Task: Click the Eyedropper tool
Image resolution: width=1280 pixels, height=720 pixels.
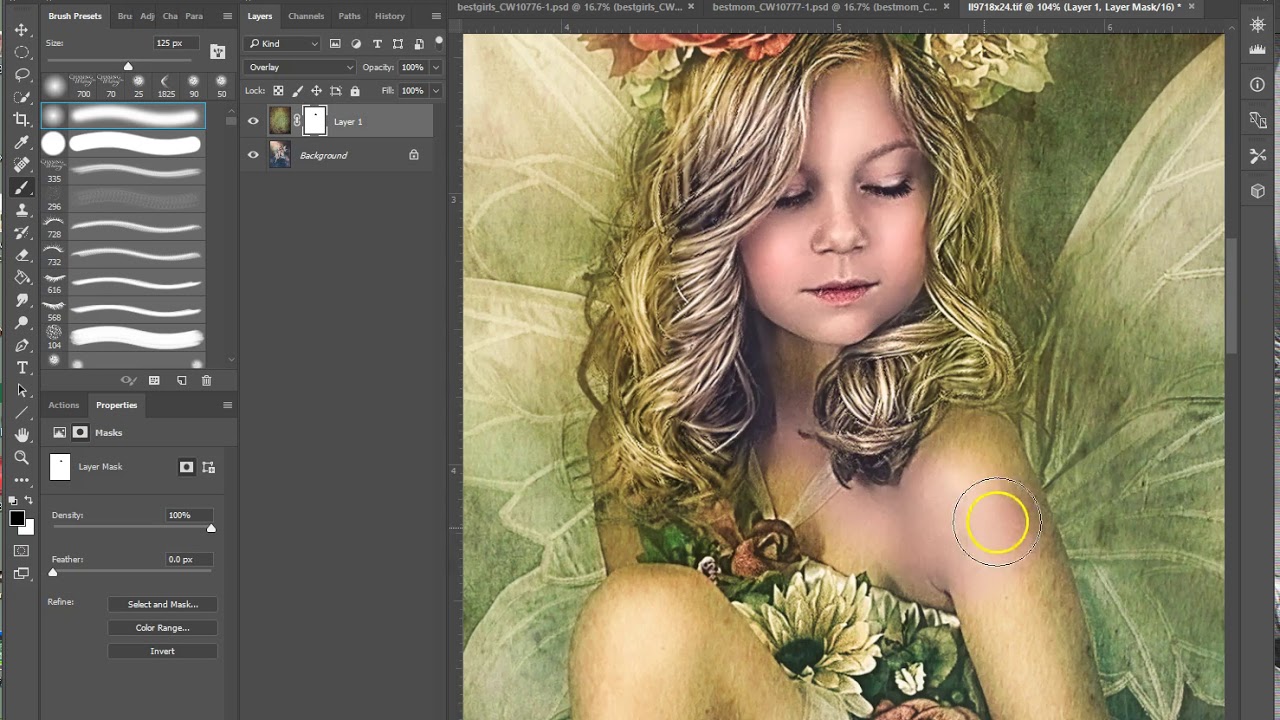Action: pos(22,142)
